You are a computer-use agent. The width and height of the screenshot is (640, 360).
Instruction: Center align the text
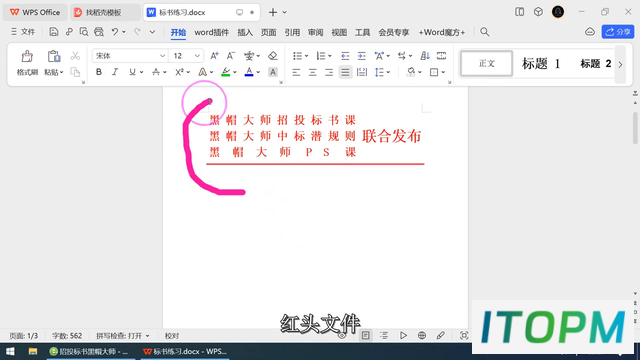[x=313, y=73]
